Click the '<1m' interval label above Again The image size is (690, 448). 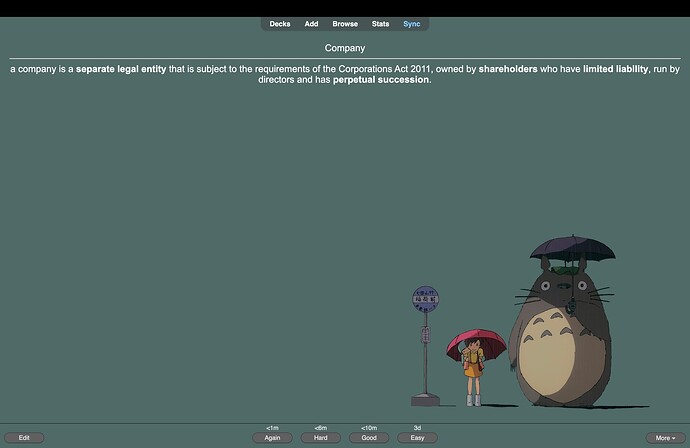[272, 428]
